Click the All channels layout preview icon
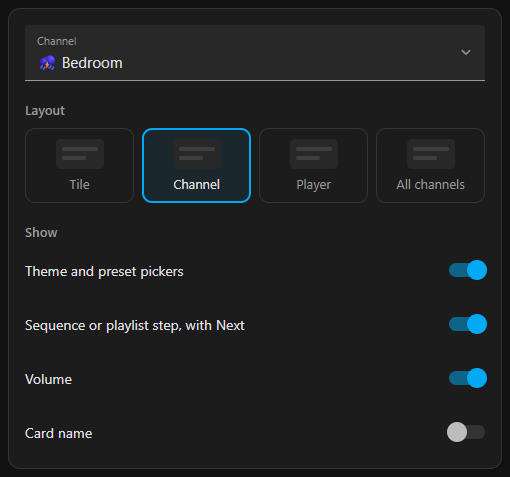This screenshot has height=477, width=510. click(x=431, y=154)
